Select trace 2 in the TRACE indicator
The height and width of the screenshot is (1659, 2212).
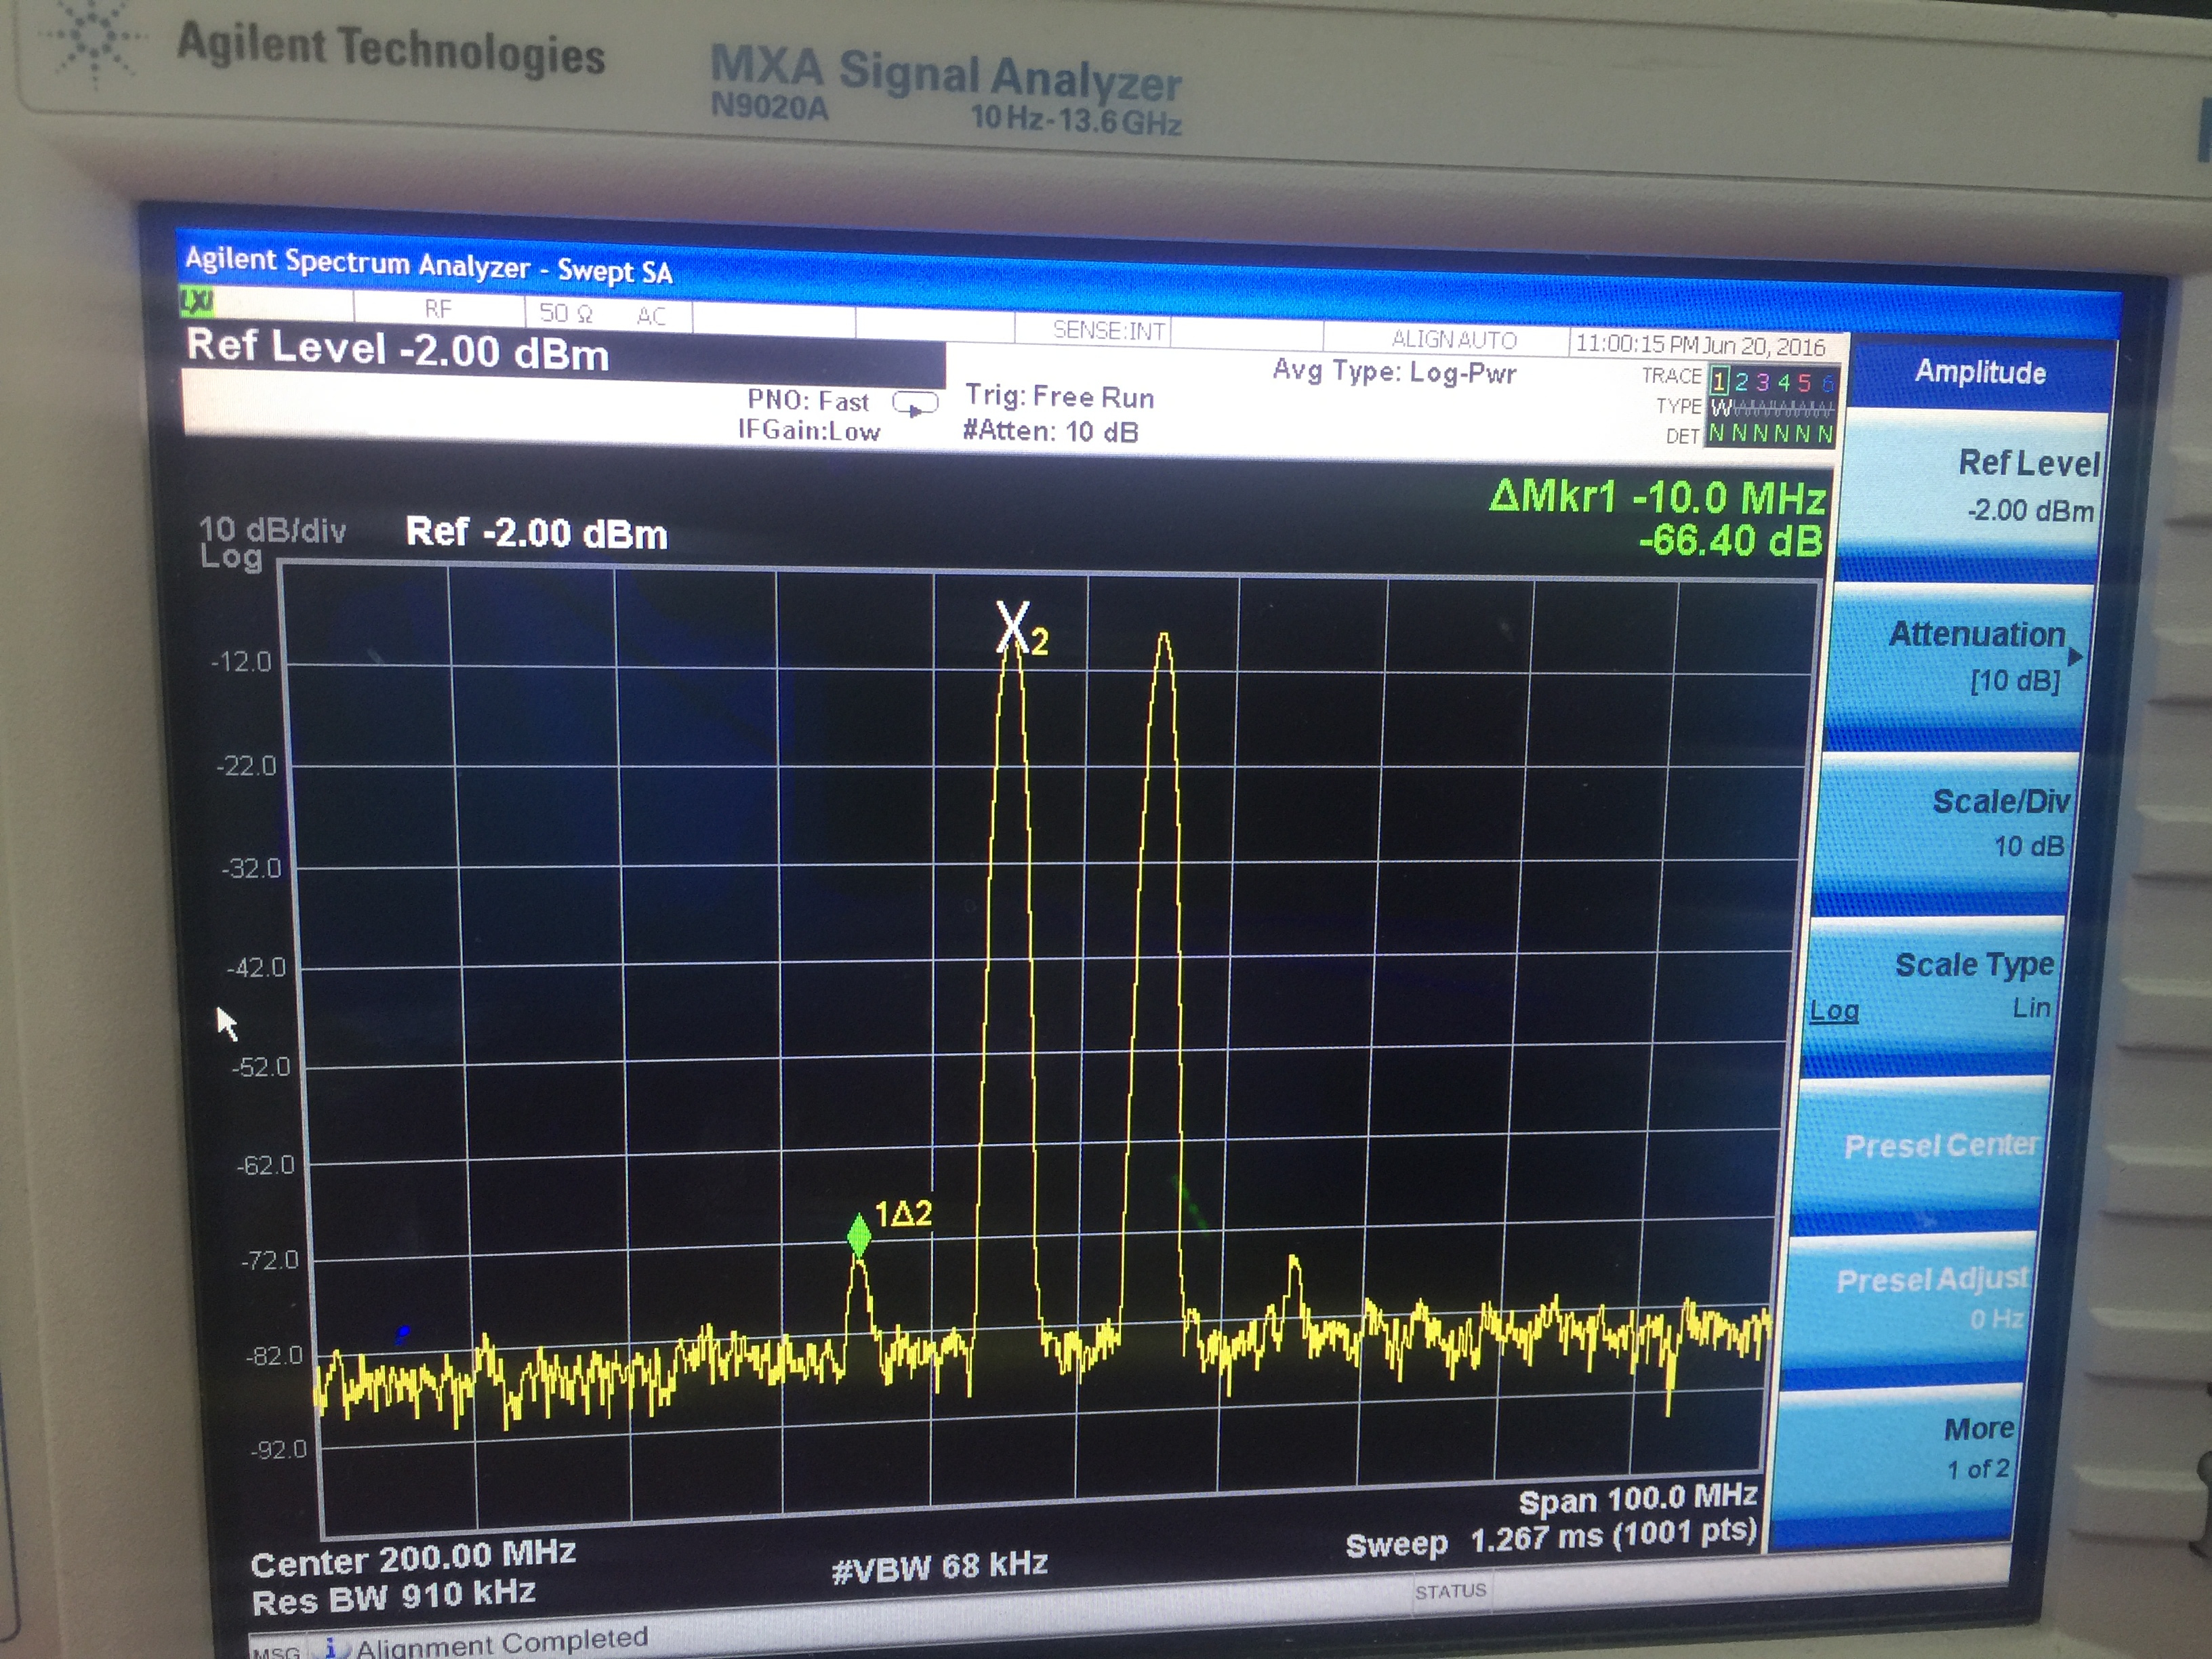click(1741, 382)
